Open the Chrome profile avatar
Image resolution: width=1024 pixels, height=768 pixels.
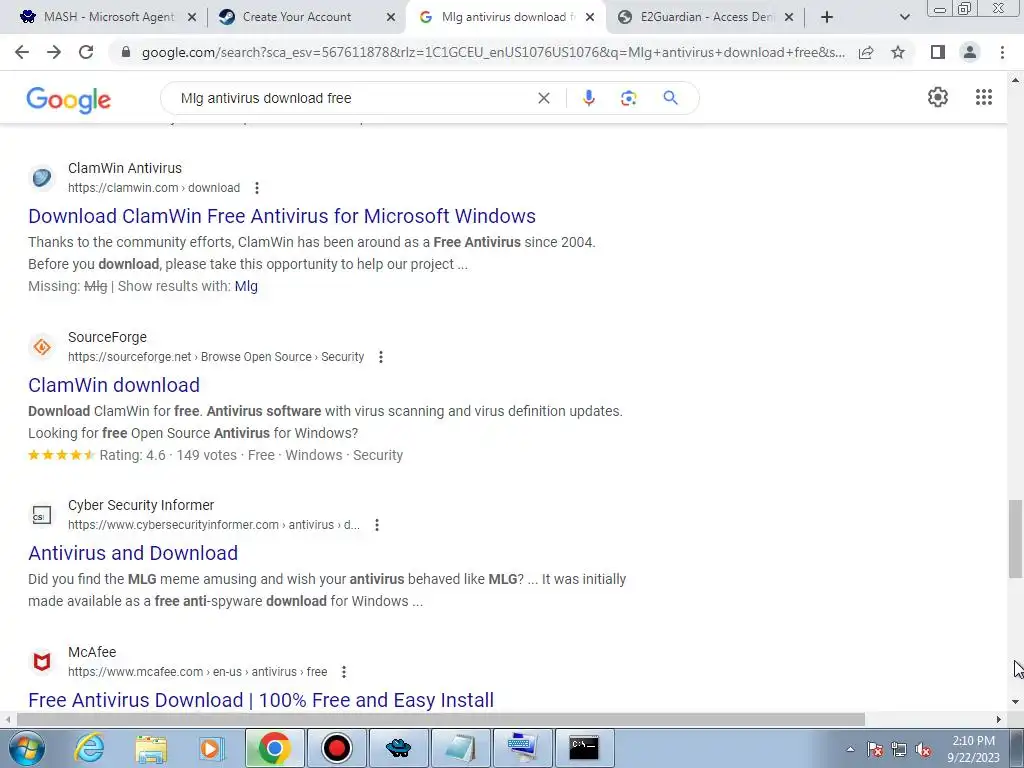click(x=970, y=52)
